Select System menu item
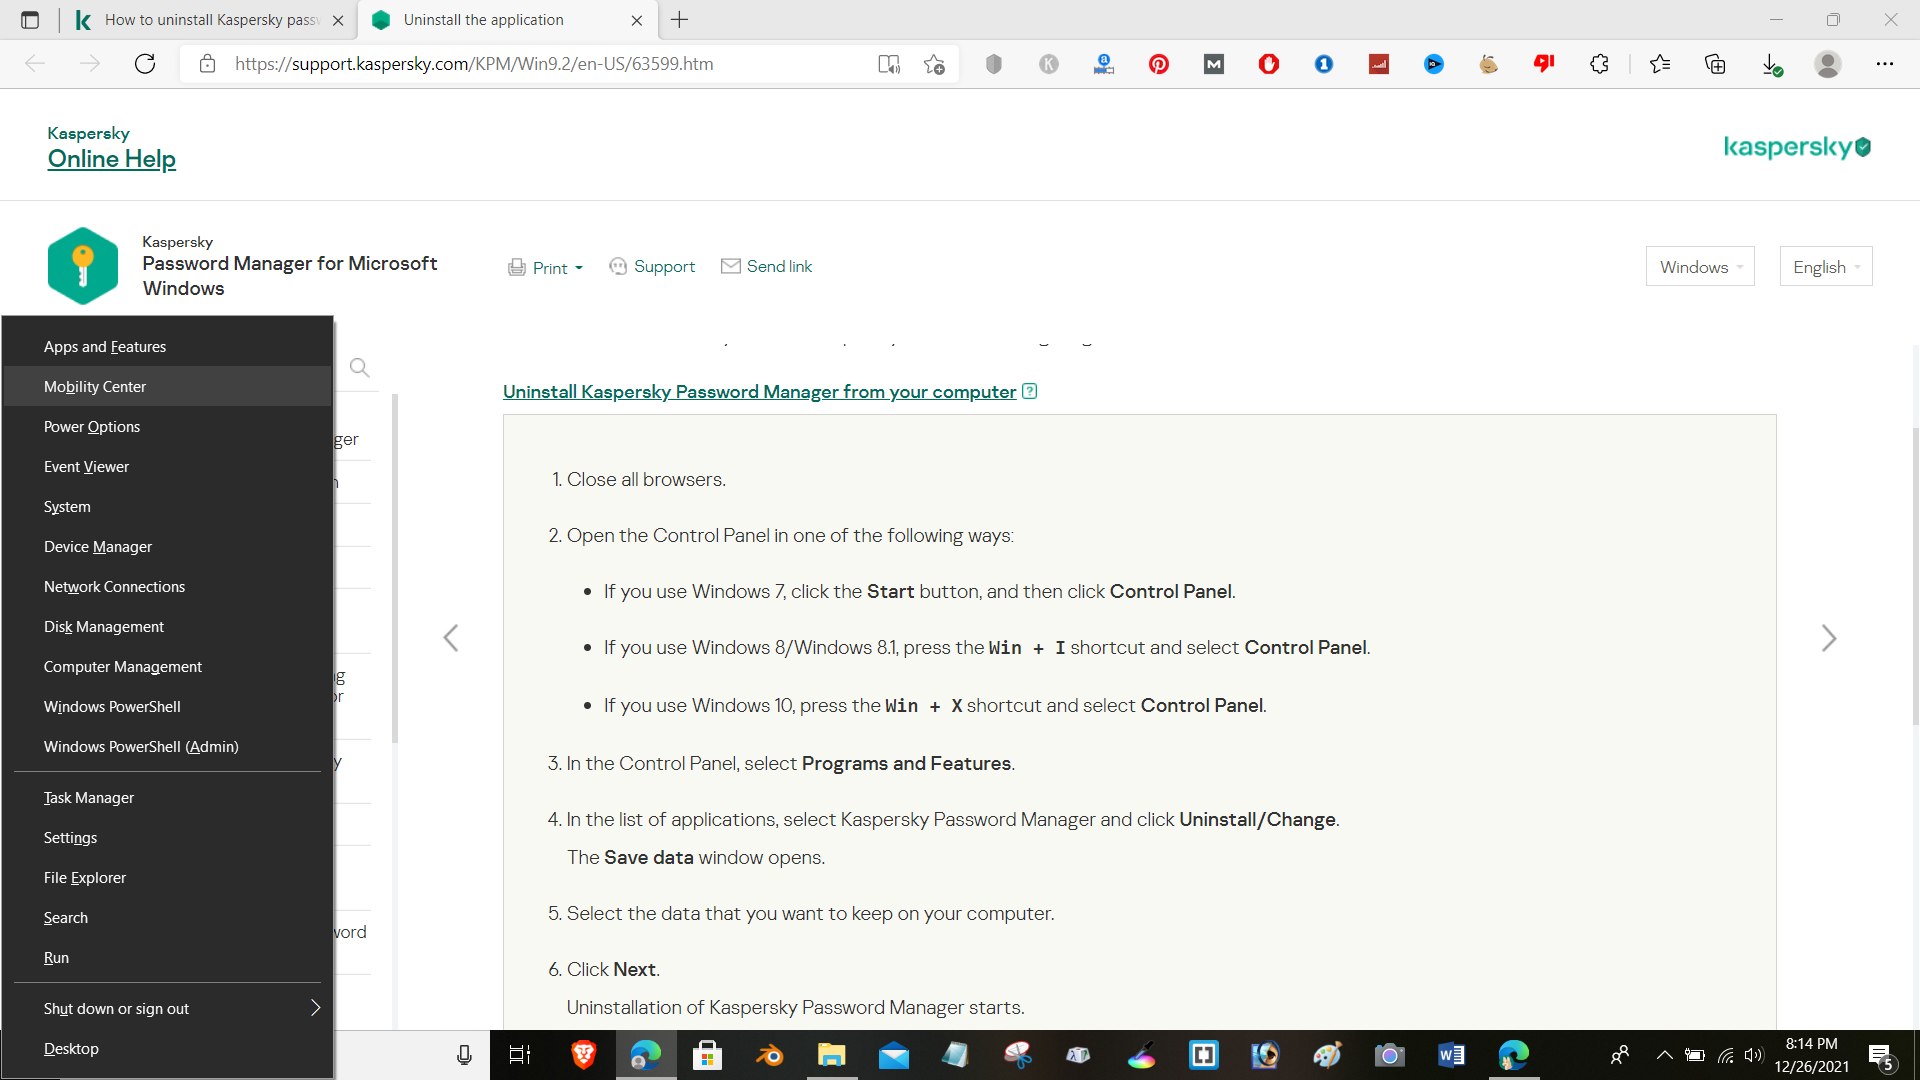Viewport: 1920px width, 1080px height. (168, 506)
